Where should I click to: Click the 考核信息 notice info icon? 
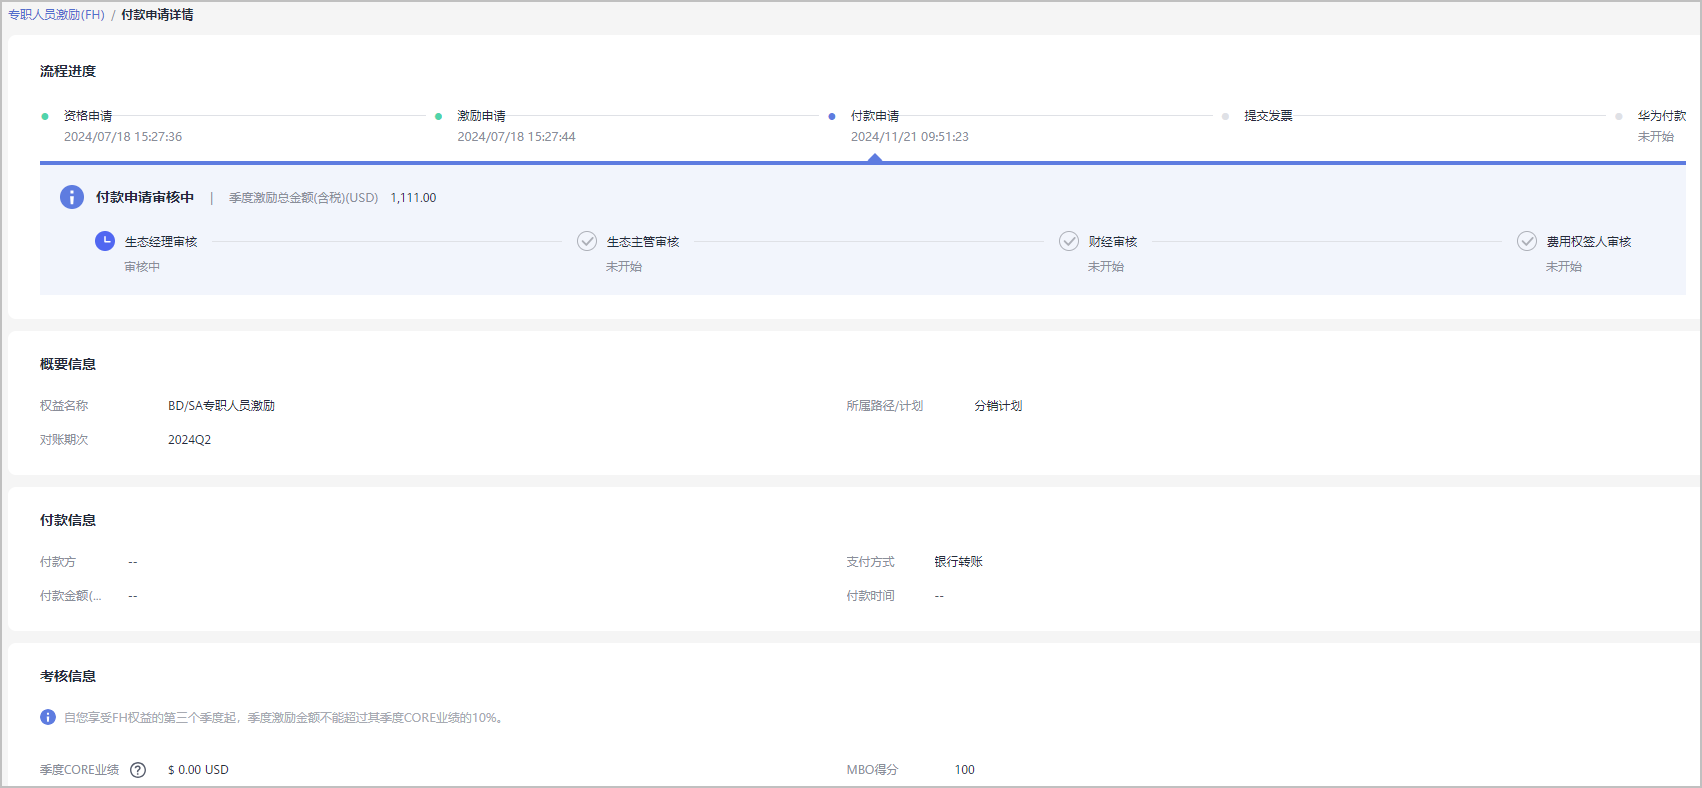pyautogui.click(x=48, y=717)
